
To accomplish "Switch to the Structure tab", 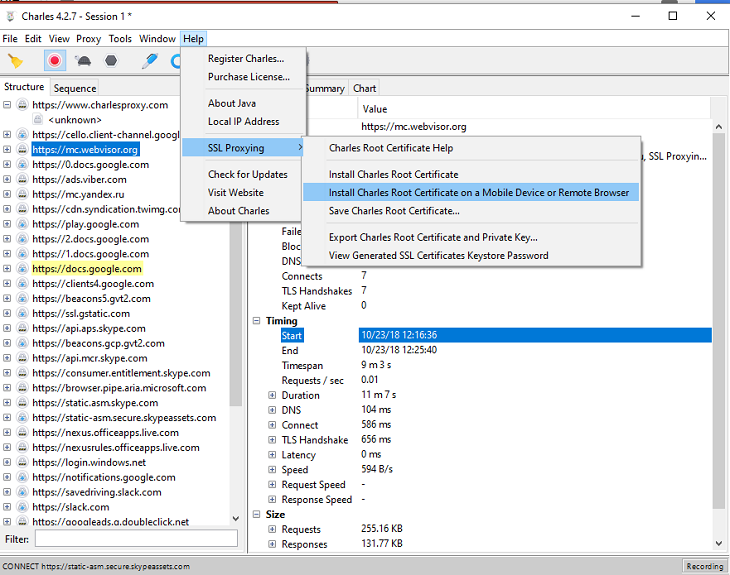I will pyautogui.click(x=24, y=87).
